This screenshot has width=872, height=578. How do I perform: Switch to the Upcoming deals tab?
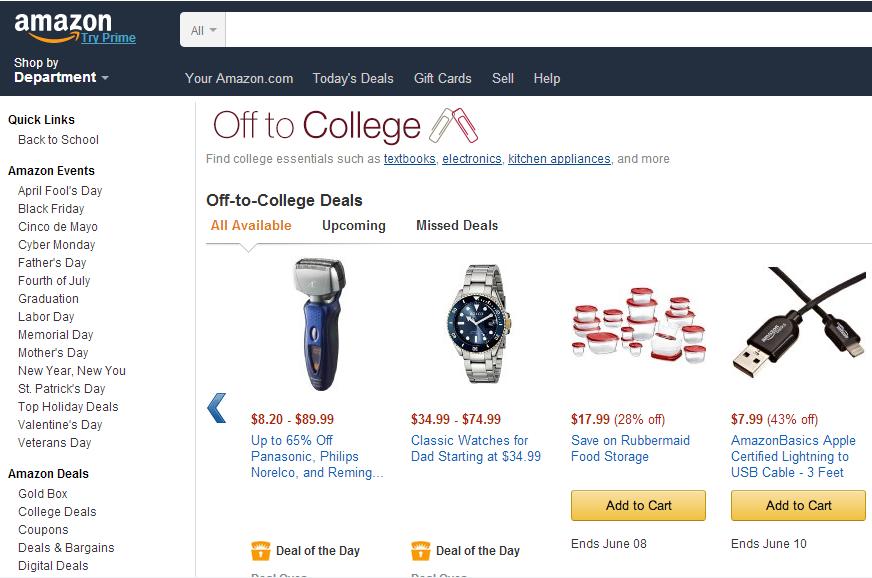(x=353, y=225)
